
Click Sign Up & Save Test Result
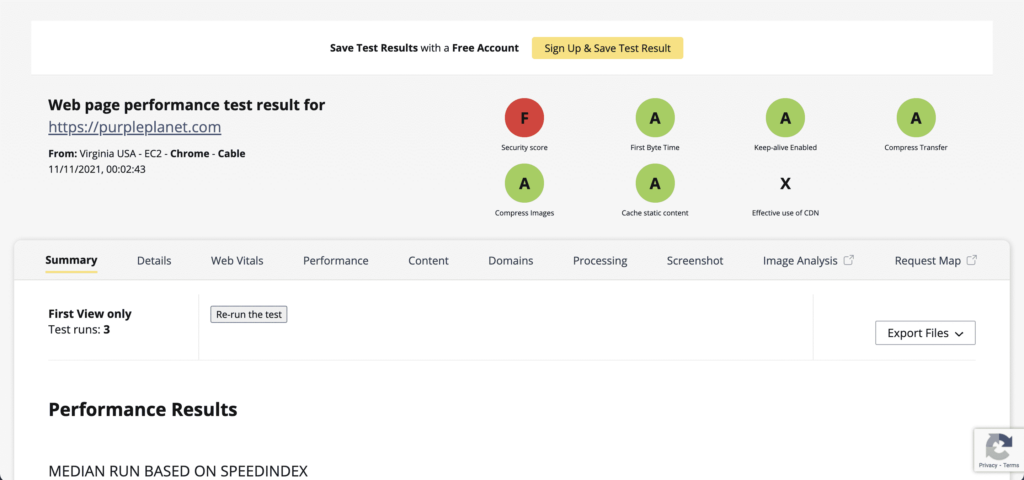[x=607, y=48]
